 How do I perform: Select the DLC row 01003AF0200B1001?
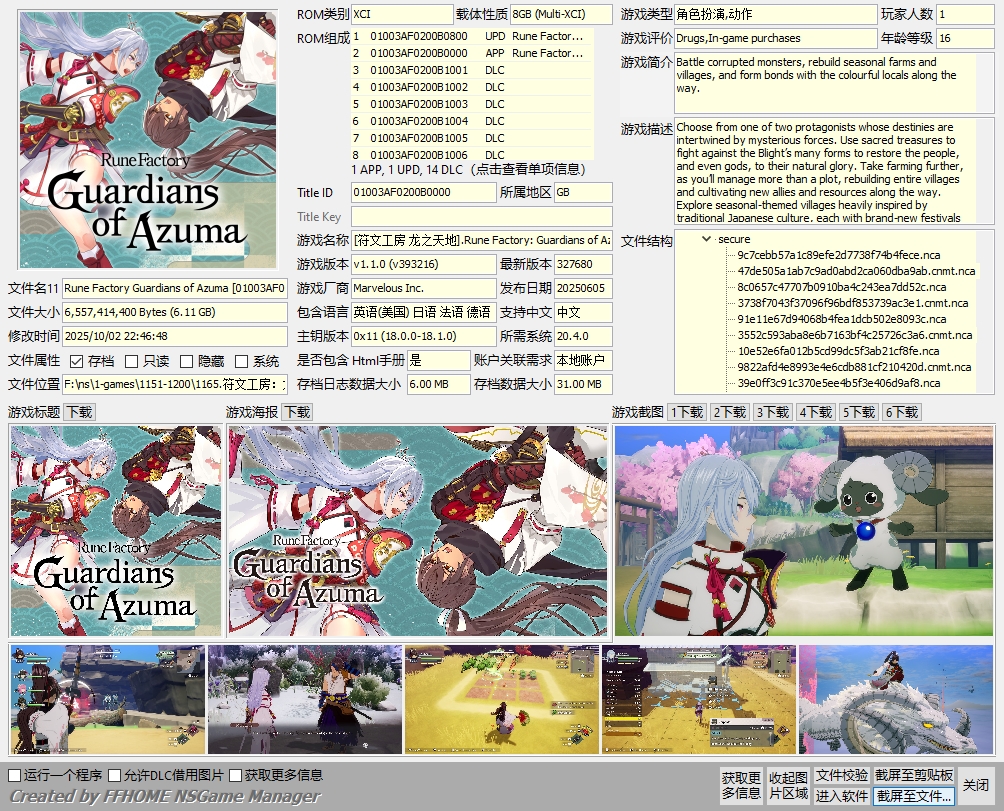coord(418,70)
